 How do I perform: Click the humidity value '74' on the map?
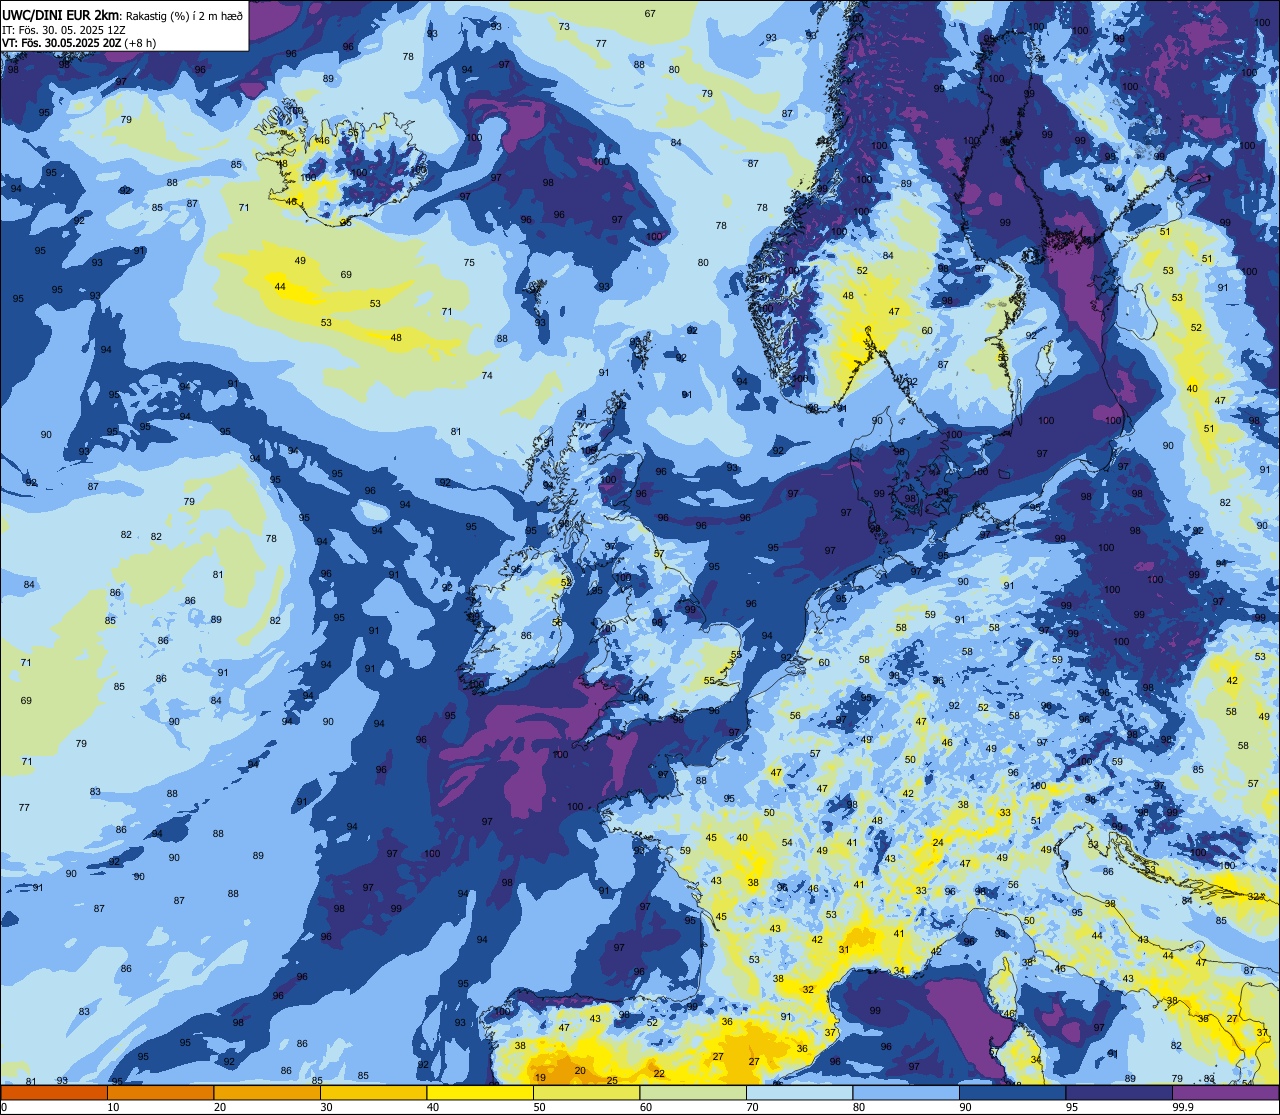487,375
